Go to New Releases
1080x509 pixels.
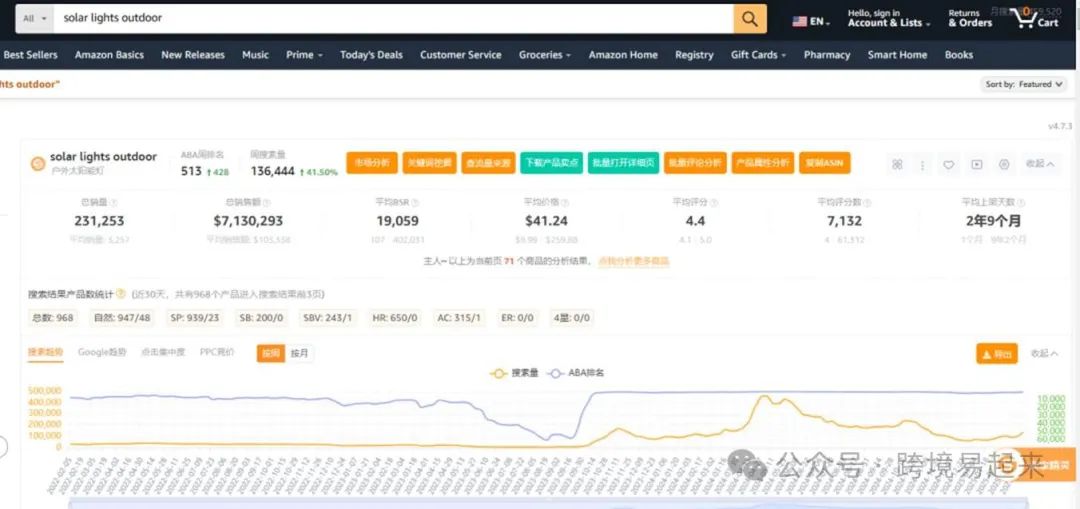pos(193,55)
